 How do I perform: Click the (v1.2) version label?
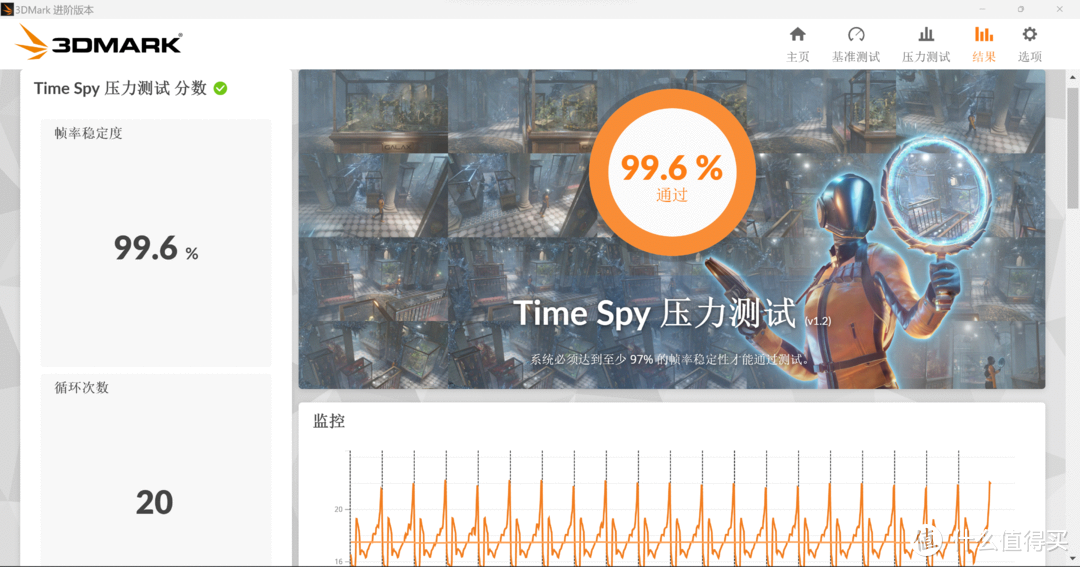pos(818,321)
